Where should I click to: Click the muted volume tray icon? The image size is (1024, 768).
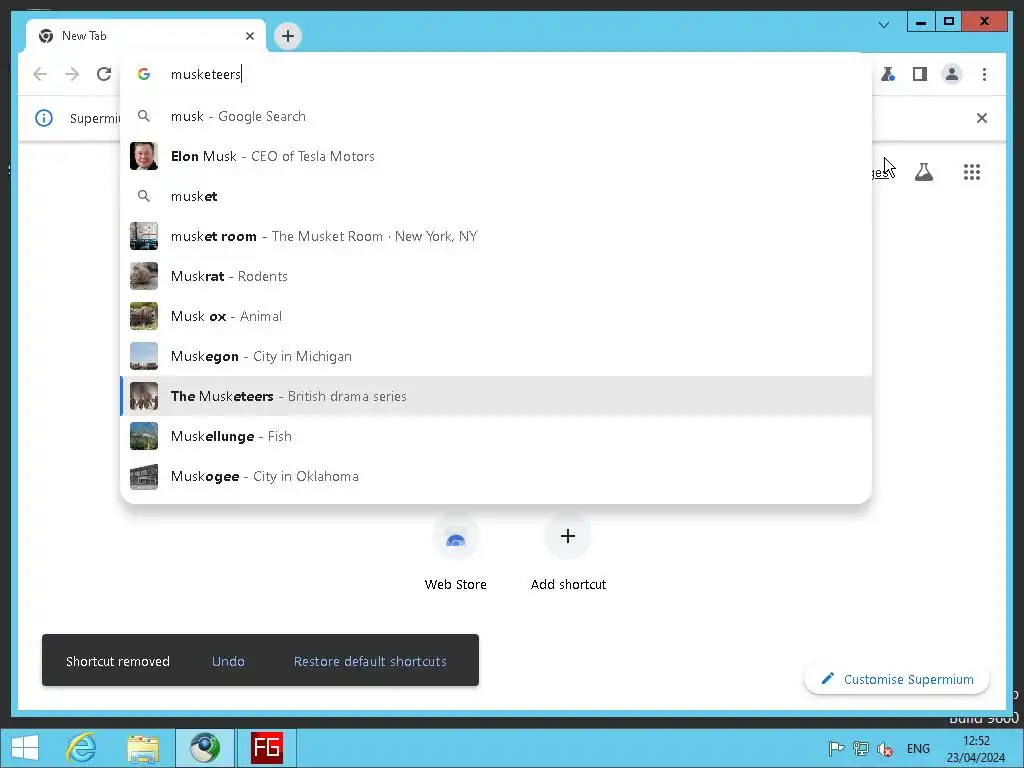(x=886, y=748)
